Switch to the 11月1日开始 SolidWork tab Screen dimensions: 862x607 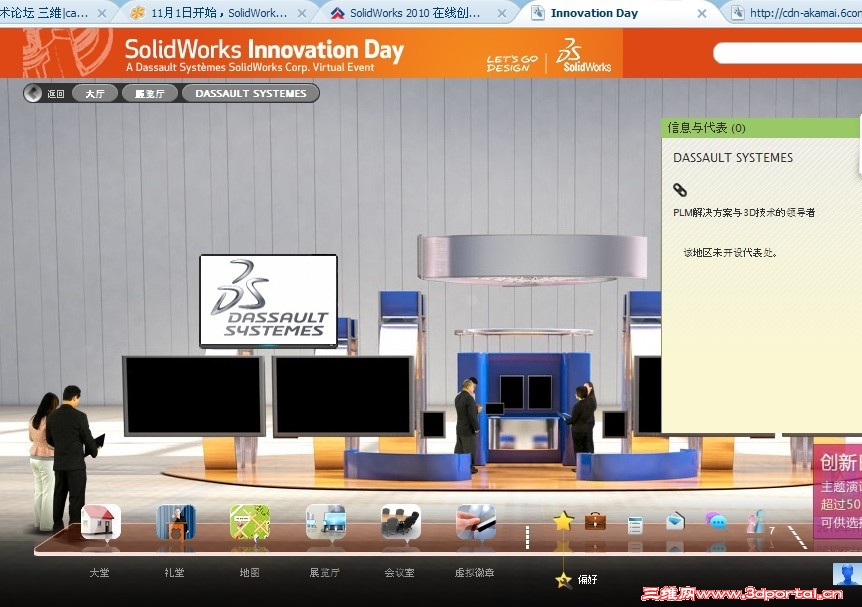[218, 13]
